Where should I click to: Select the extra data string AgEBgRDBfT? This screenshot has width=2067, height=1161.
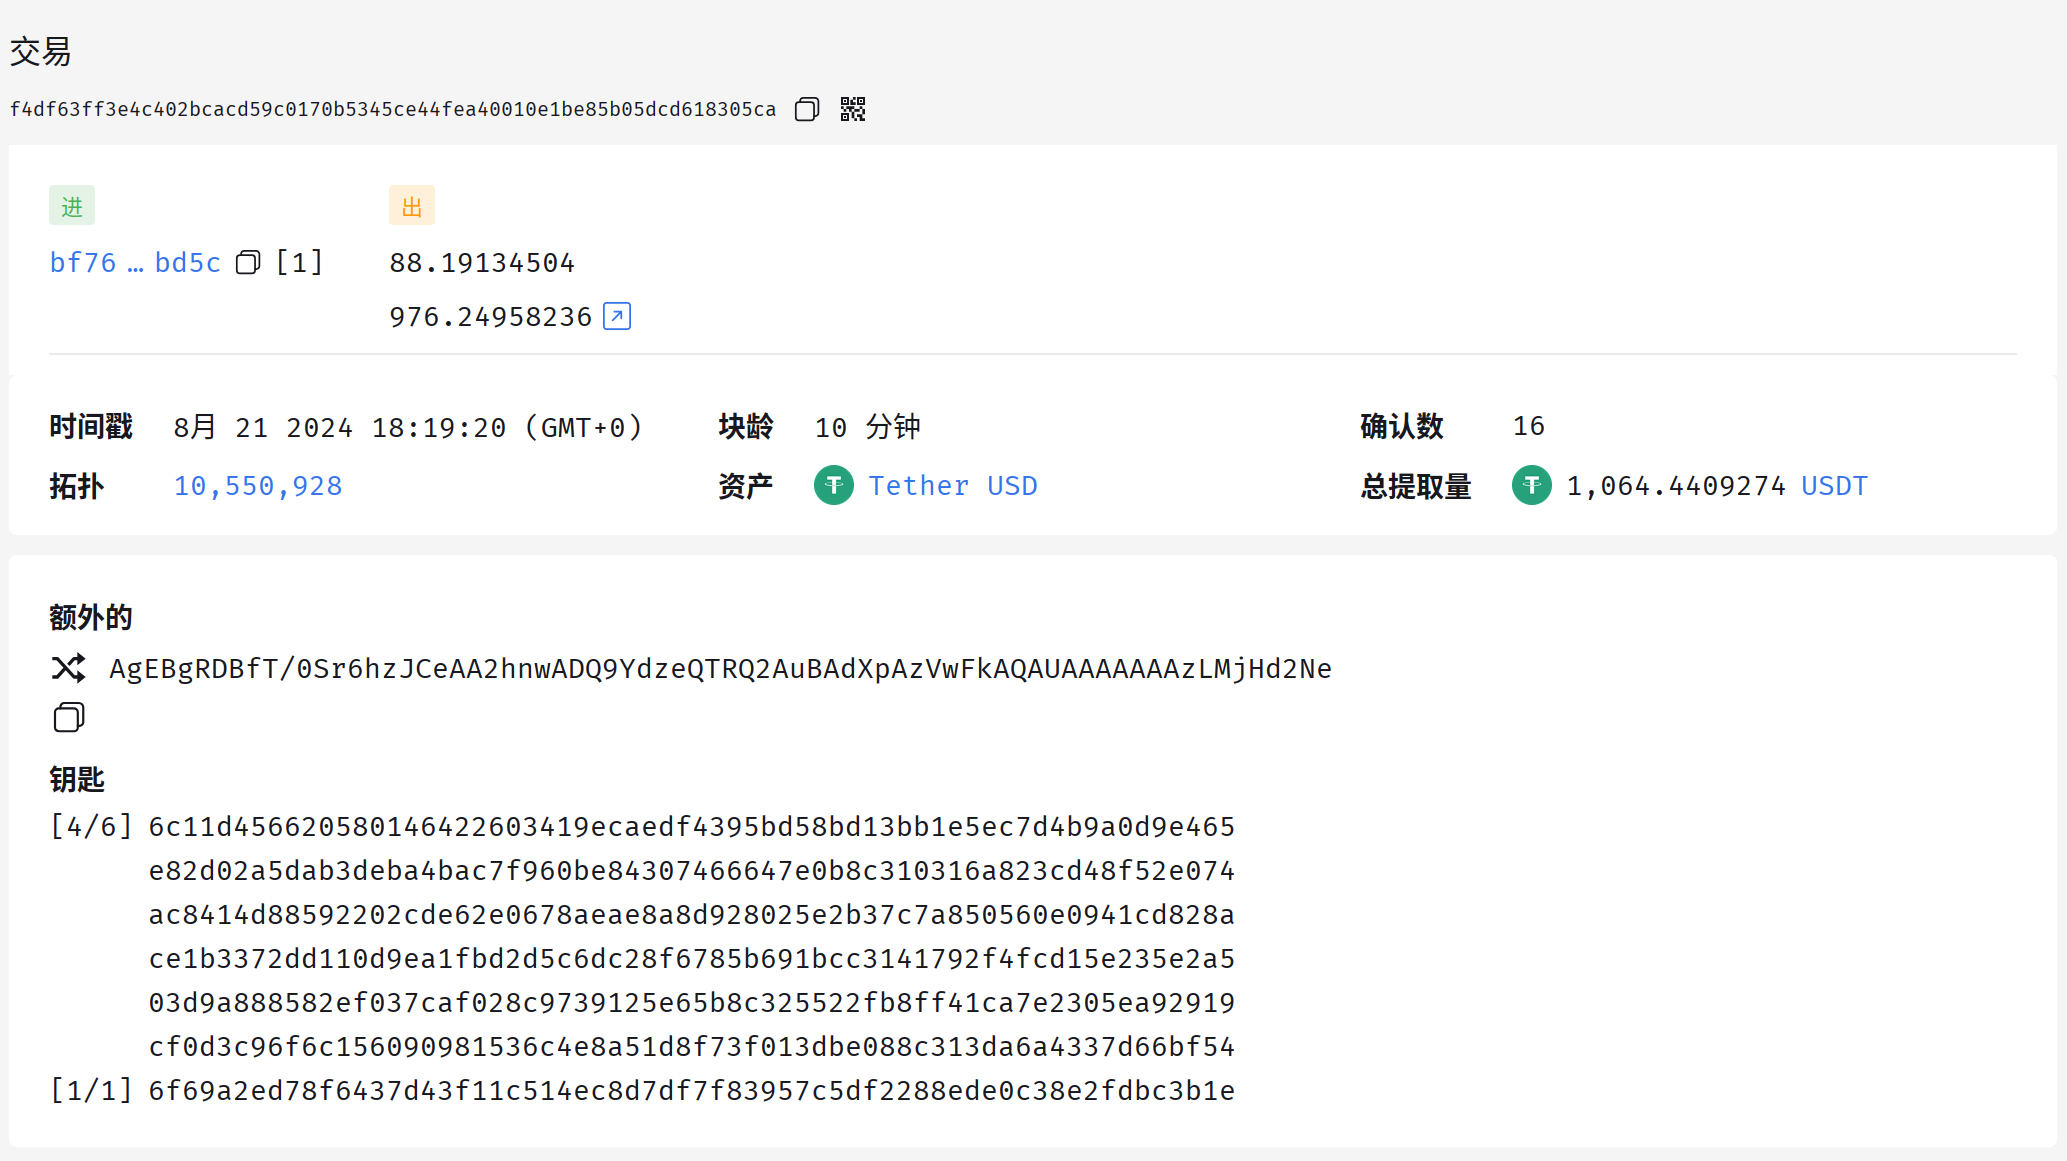[x=720, y=668]
